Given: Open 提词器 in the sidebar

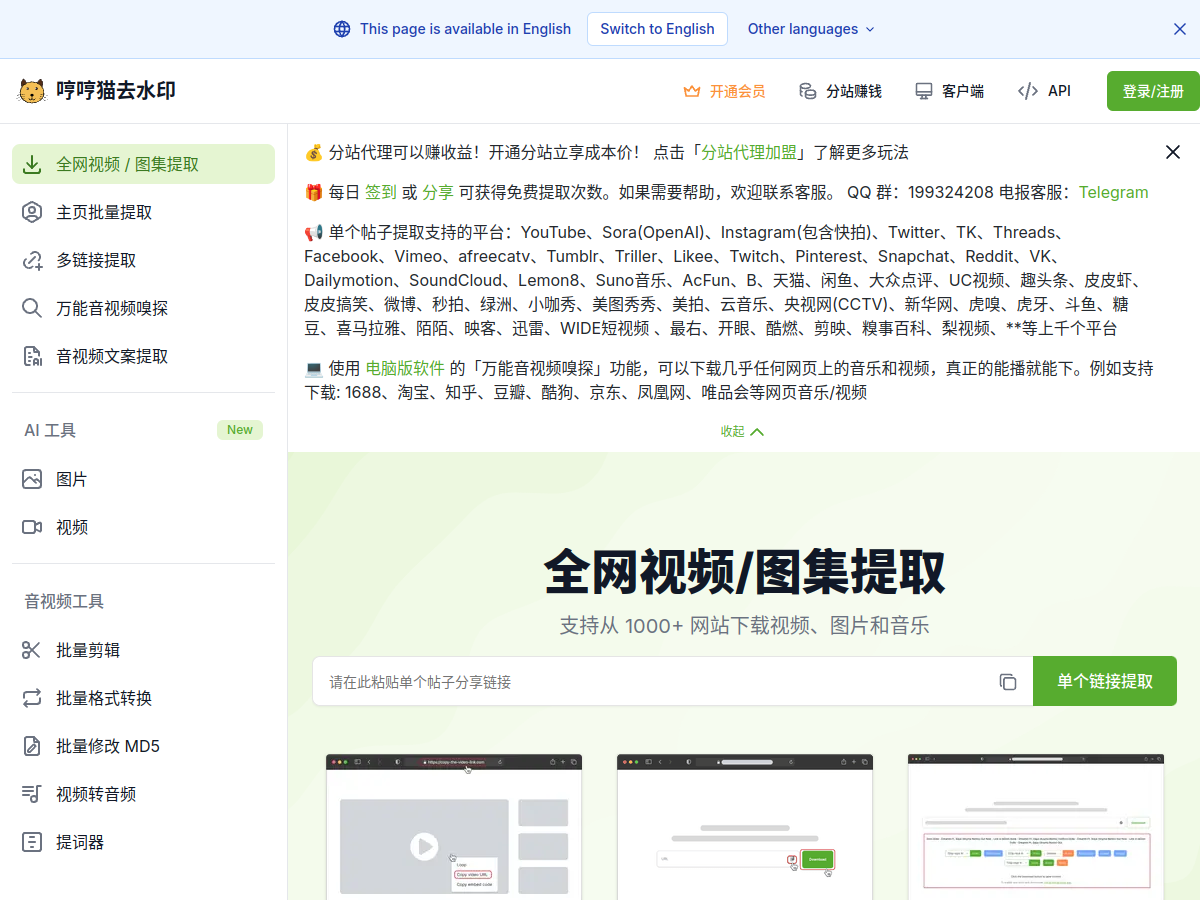Looking at the screenshot, I should (143, 842).
